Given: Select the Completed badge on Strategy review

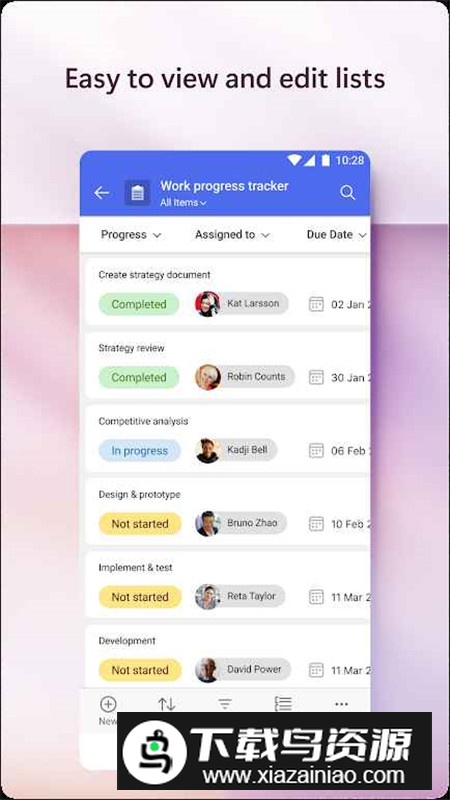Looking at the screenshot, I should (139, 378).
